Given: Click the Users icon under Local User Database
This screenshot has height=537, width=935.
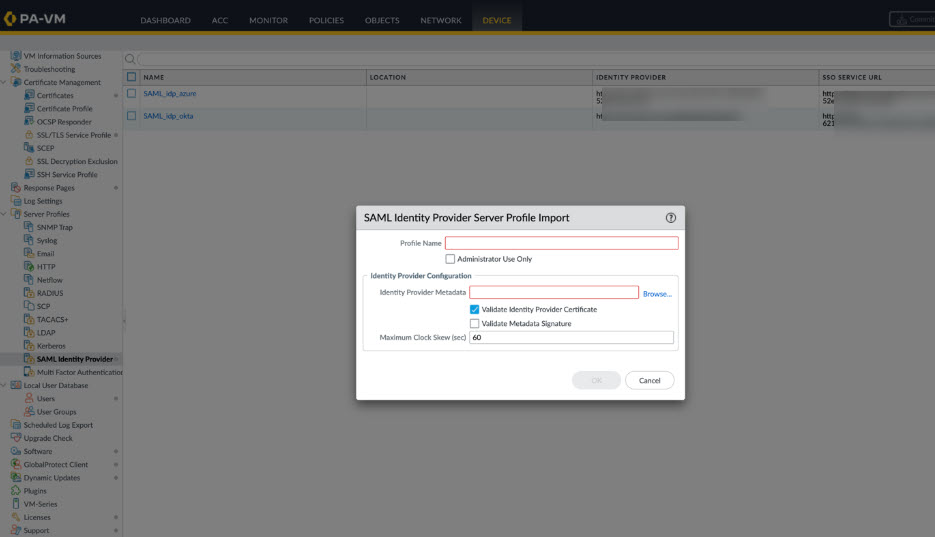Looking at the screenshot, I should point(29,398).
